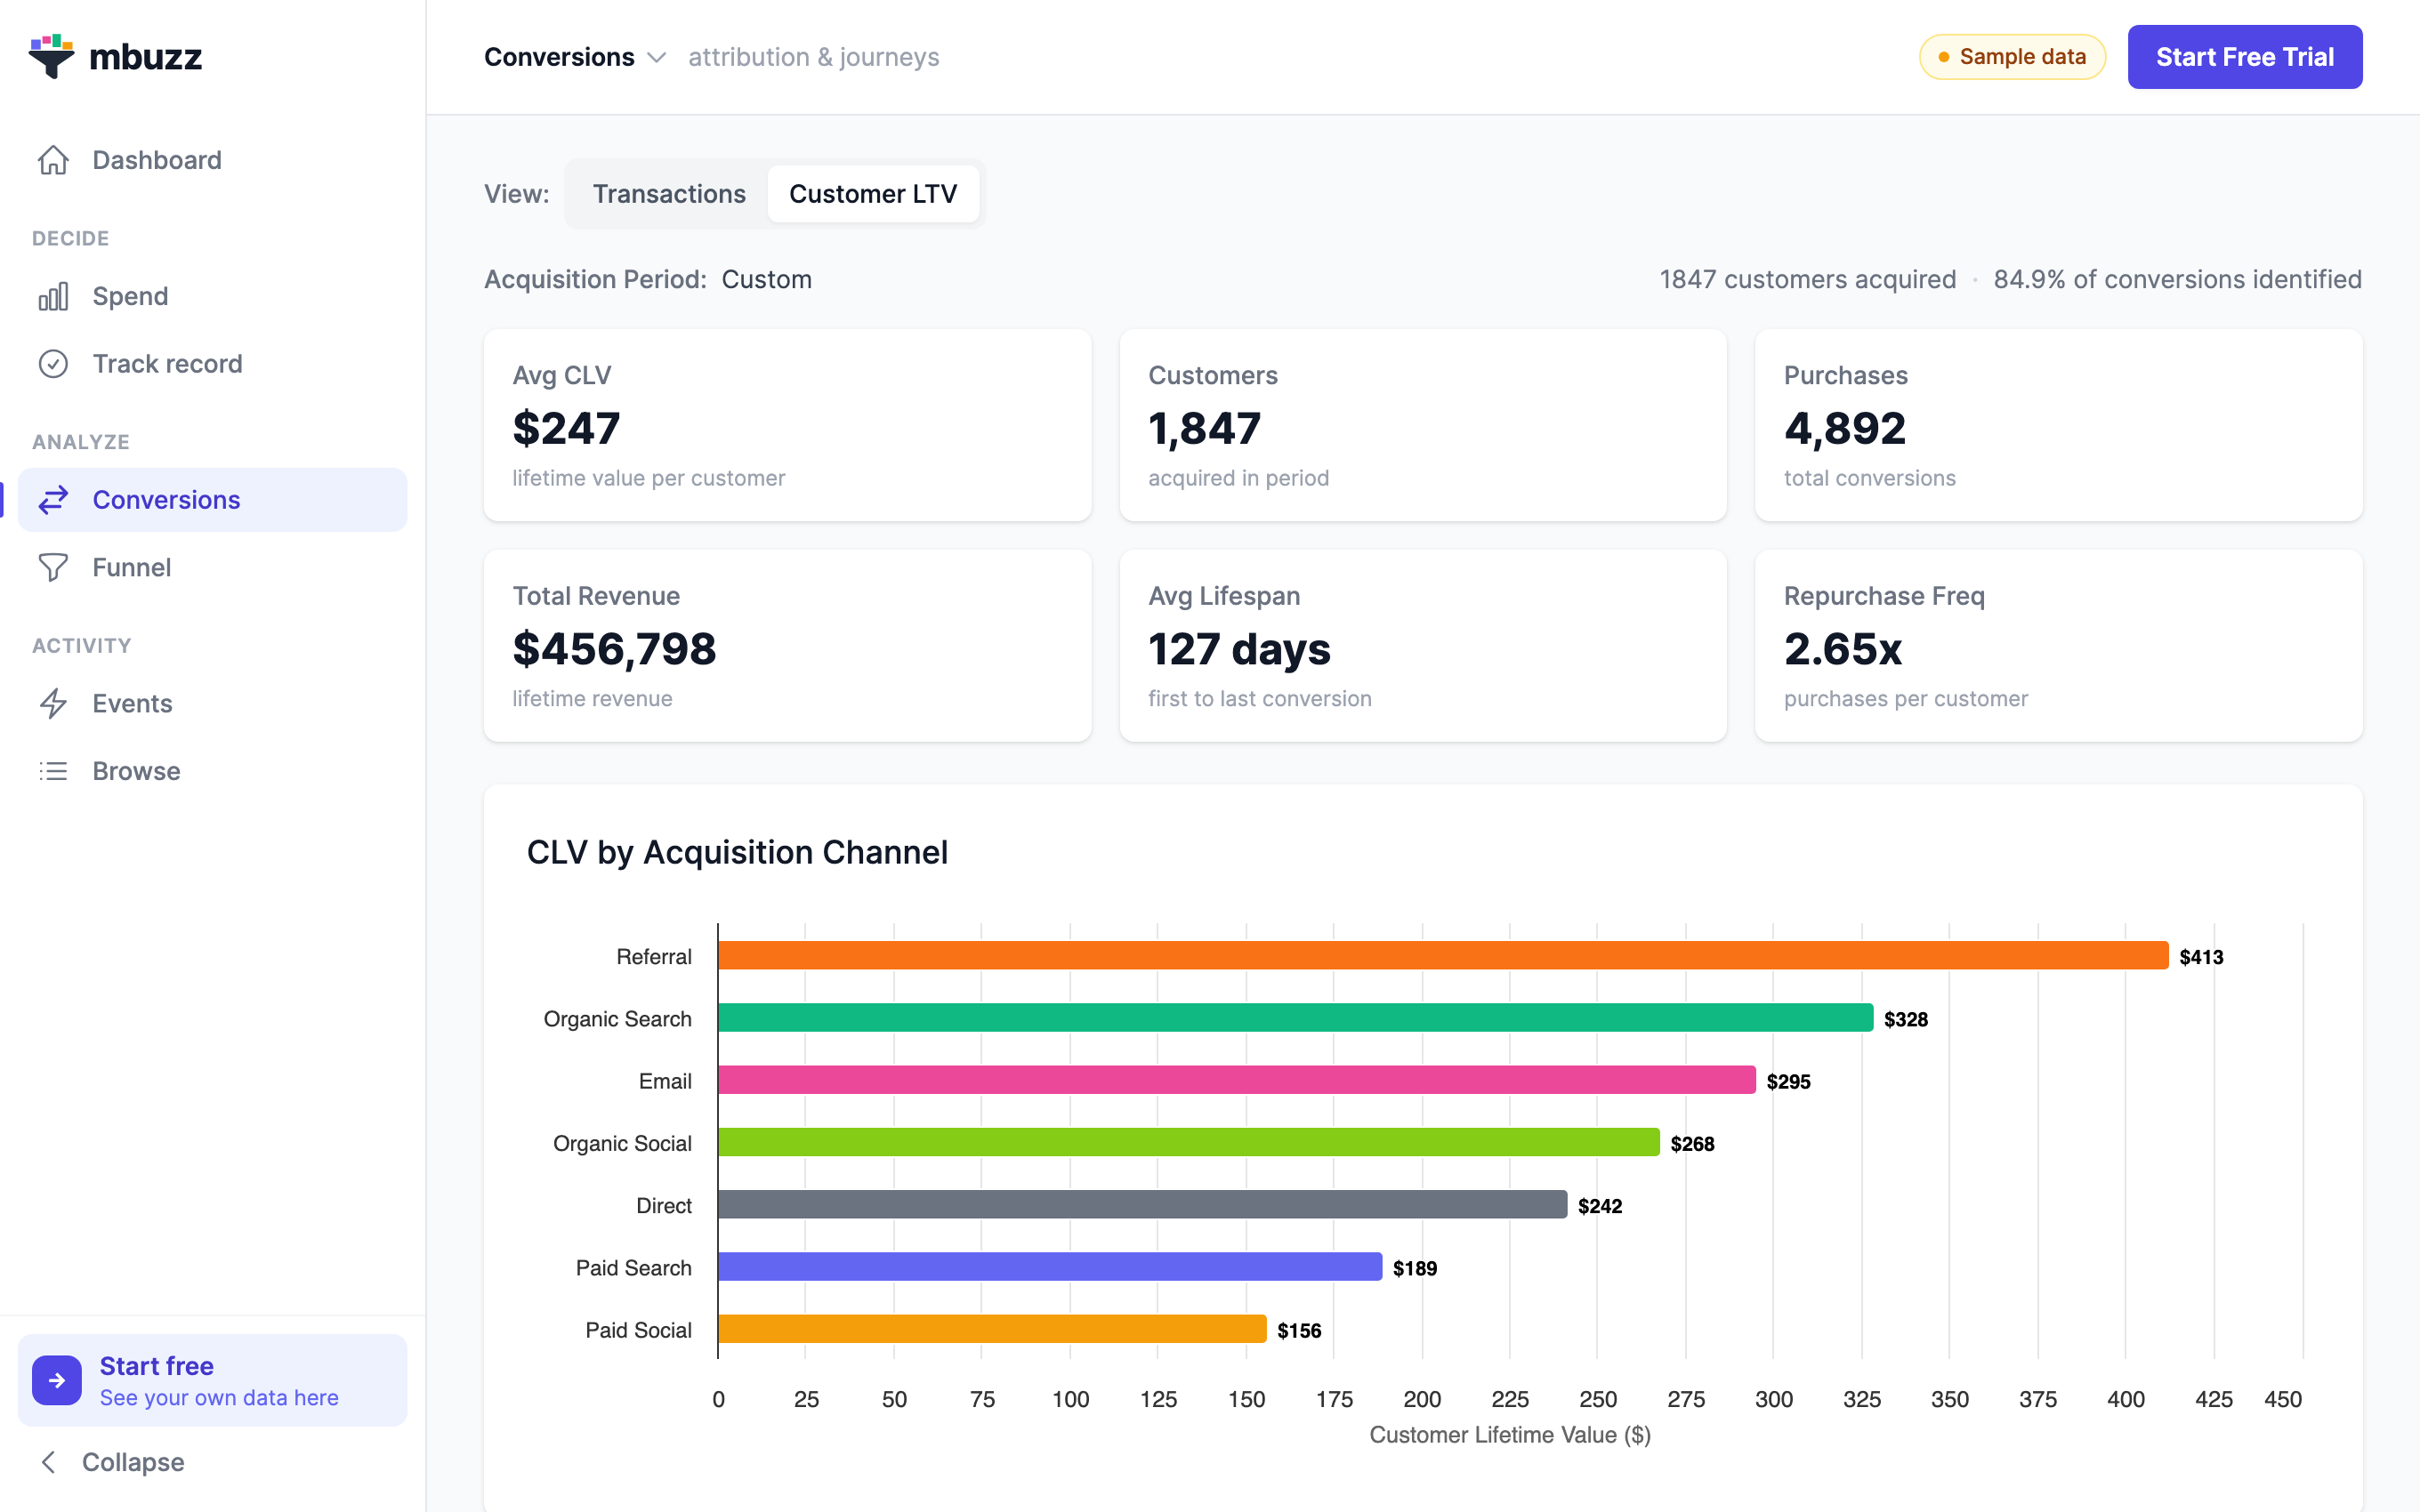
Task: Click the Paid Social axis label
Action: 639,1330
